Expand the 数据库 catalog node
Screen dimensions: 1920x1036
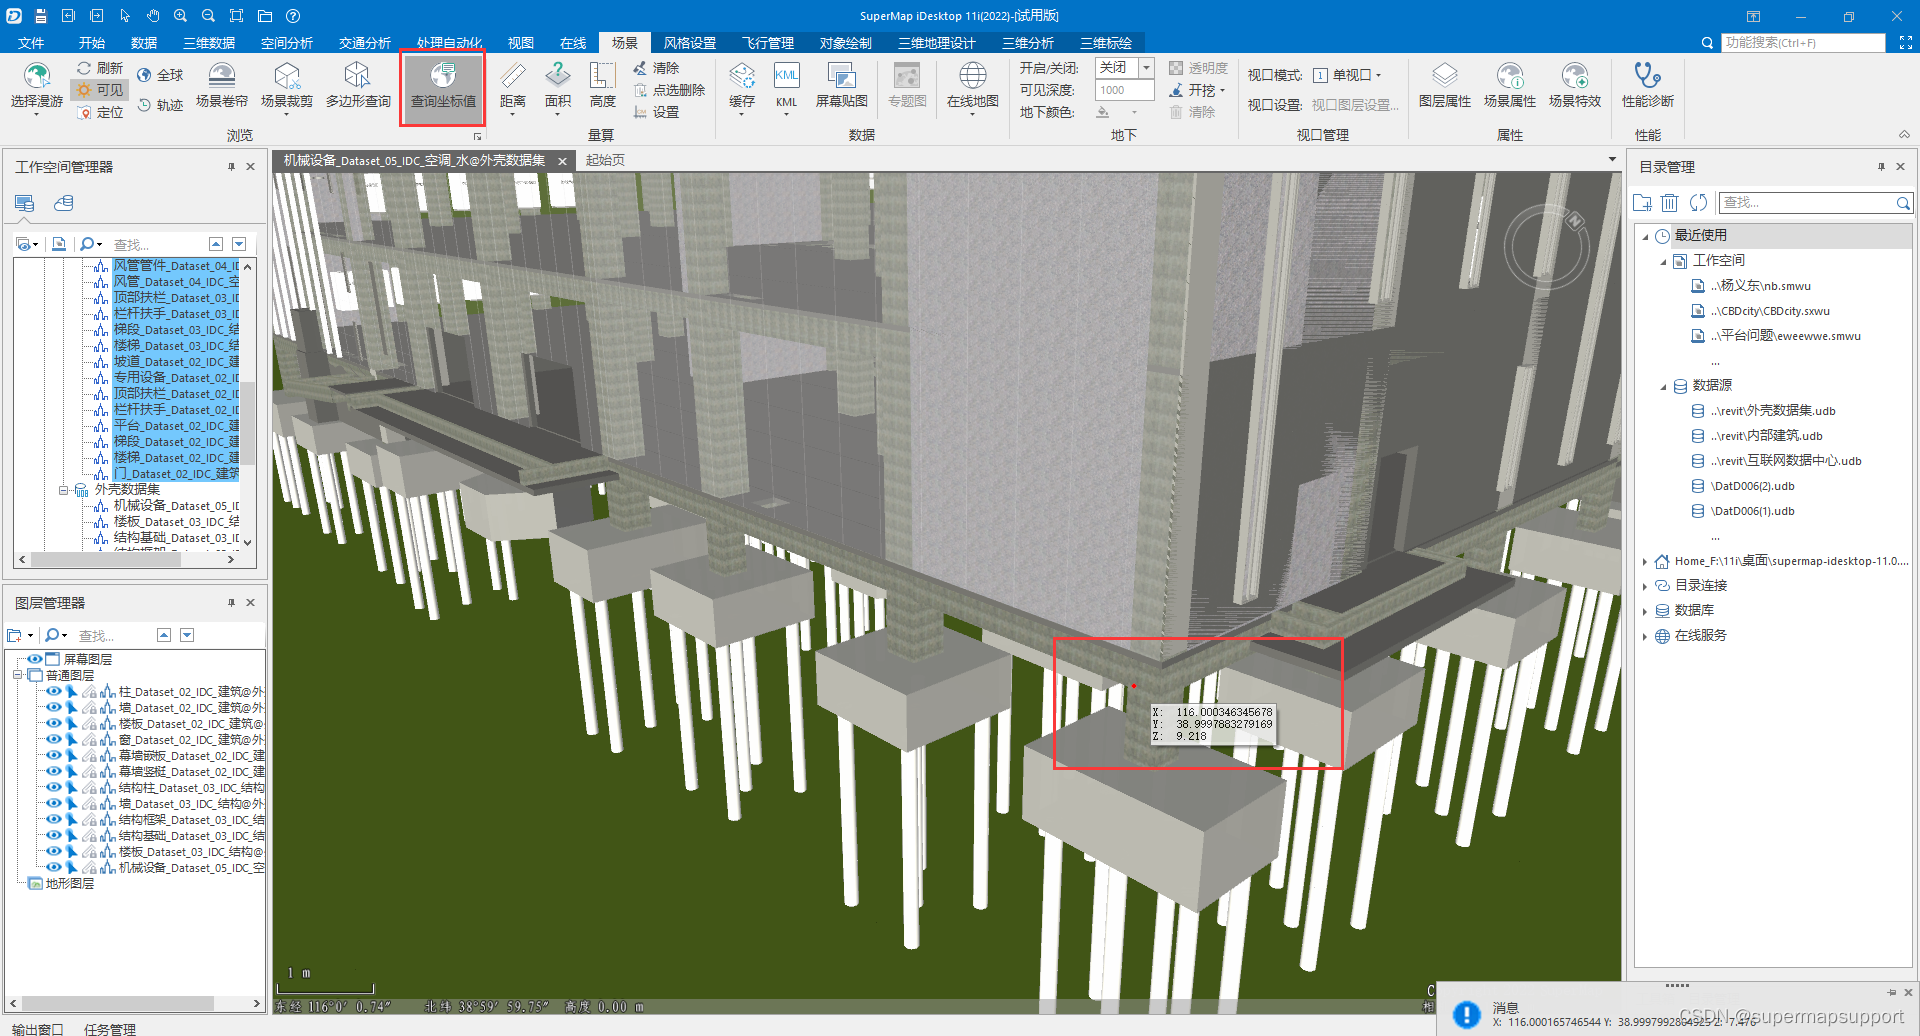coord(1645,611)
